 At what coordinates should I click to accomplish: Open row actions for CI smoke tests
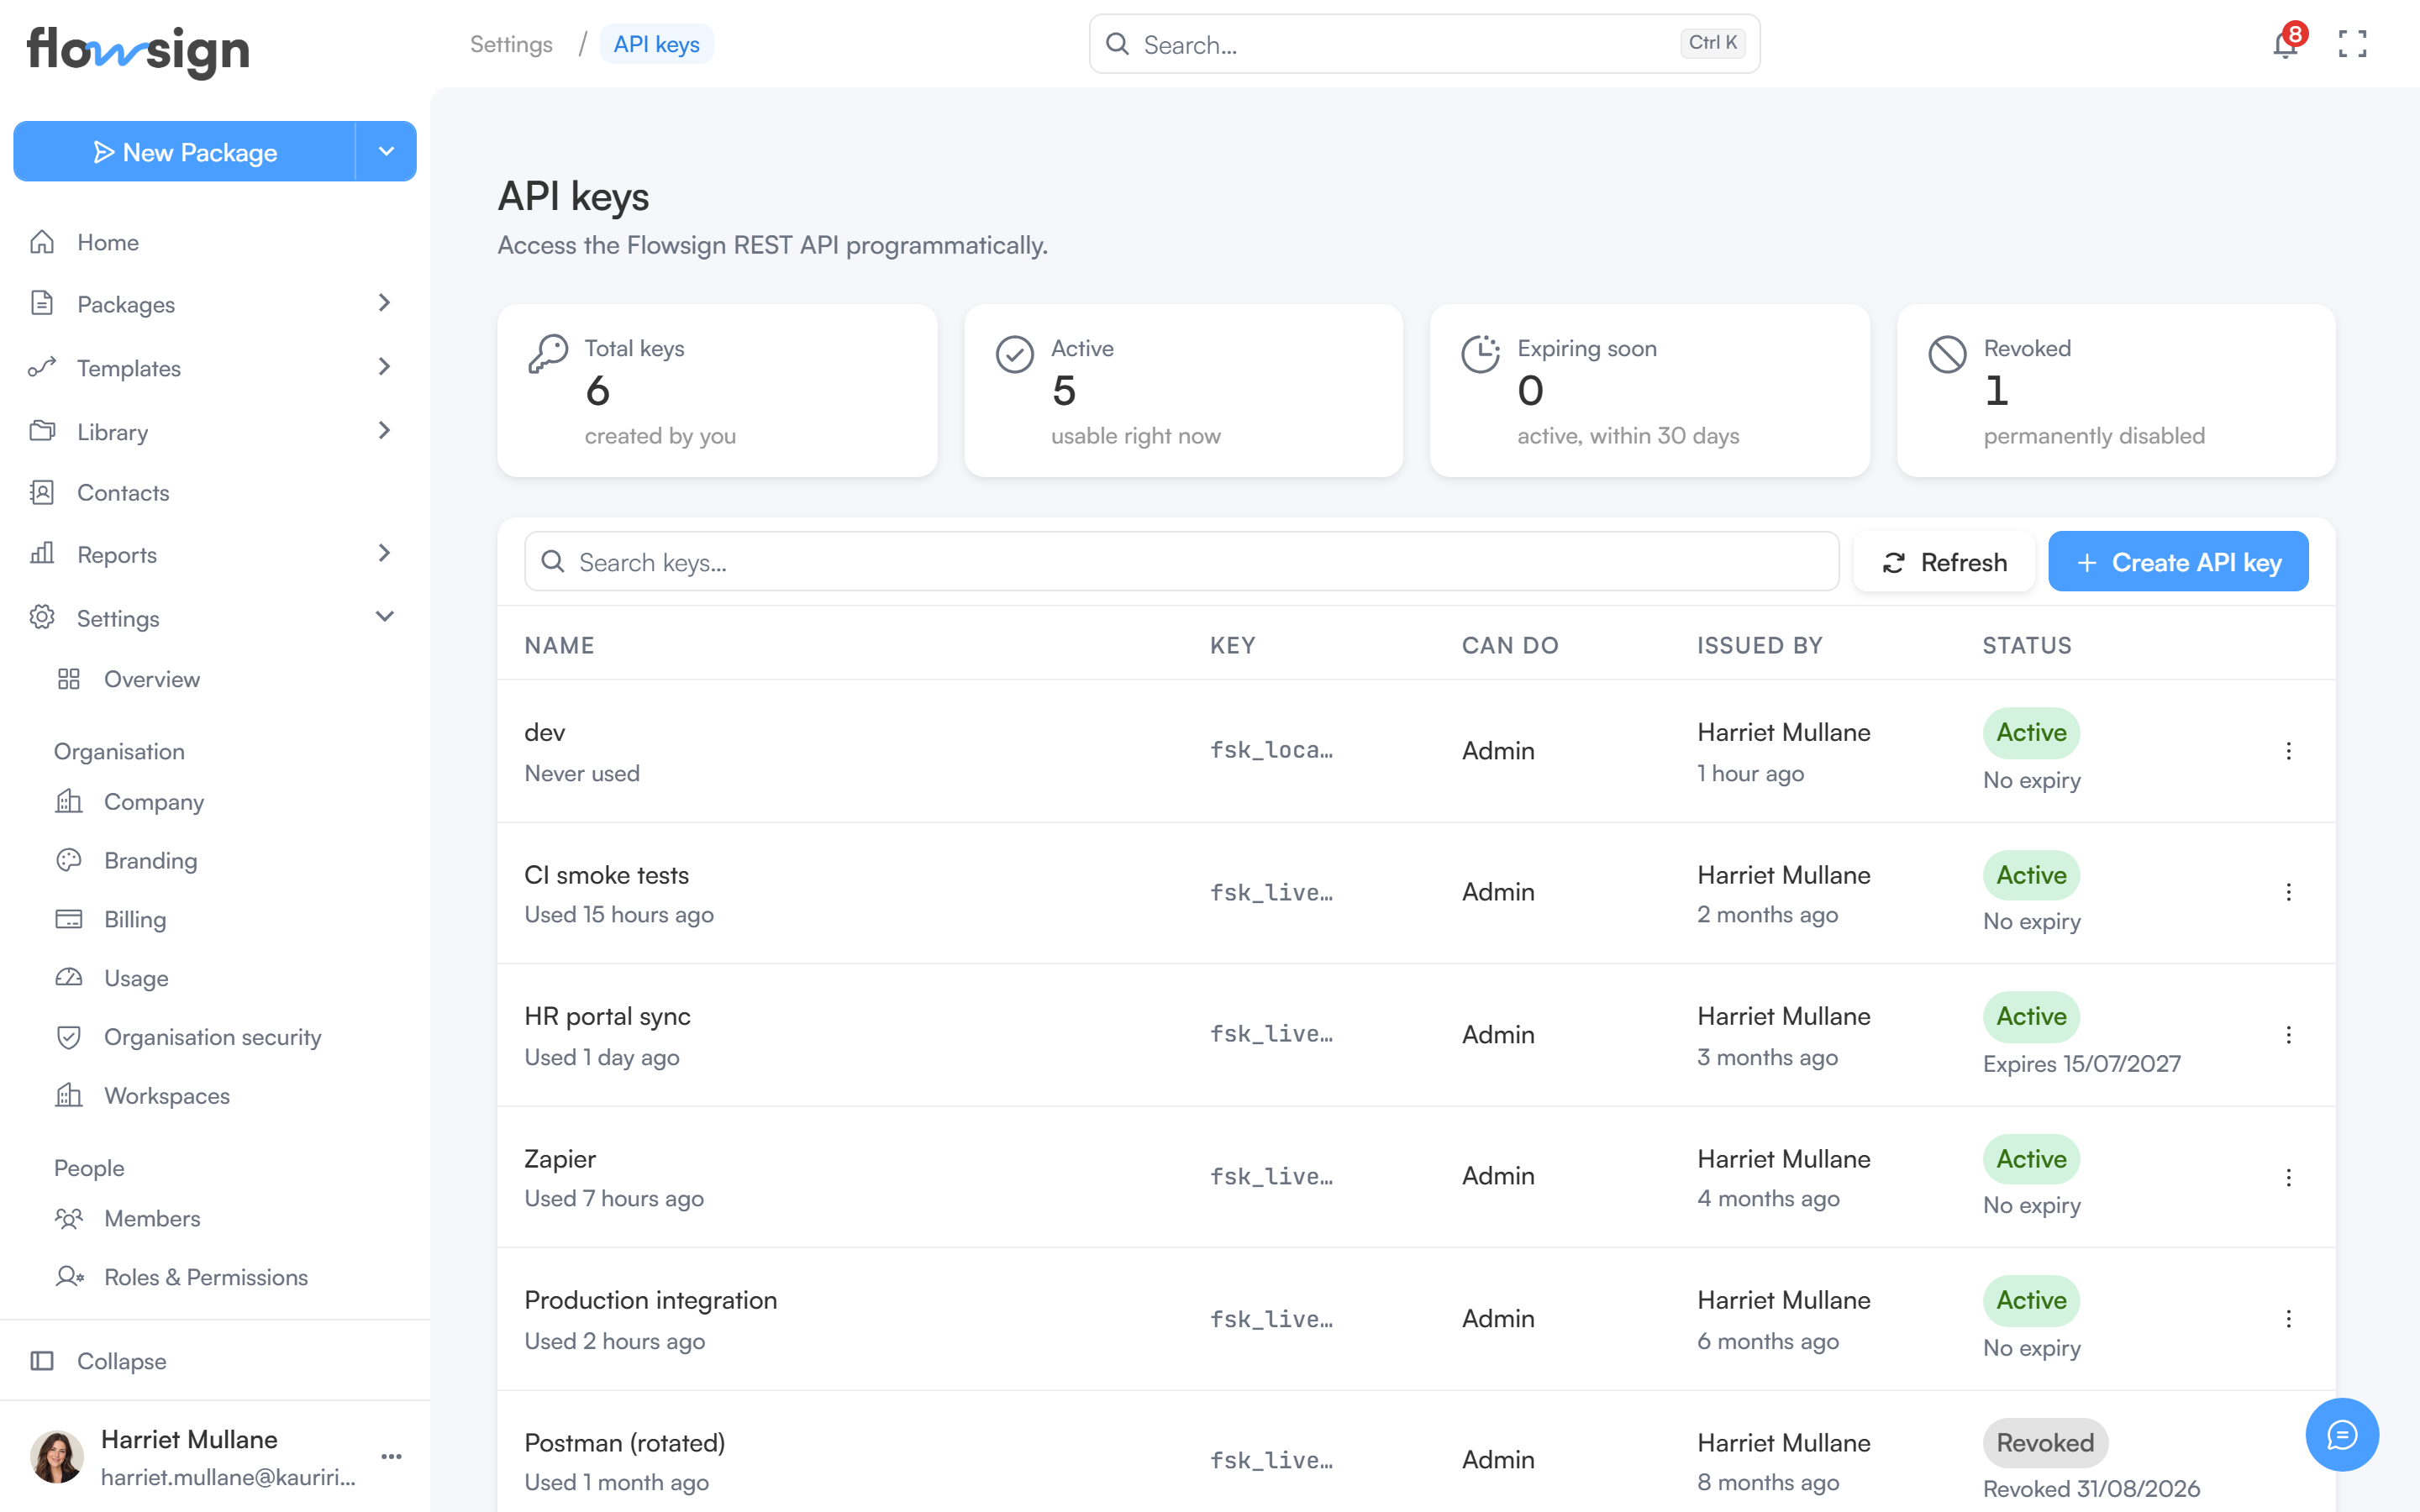point(2288,892)
